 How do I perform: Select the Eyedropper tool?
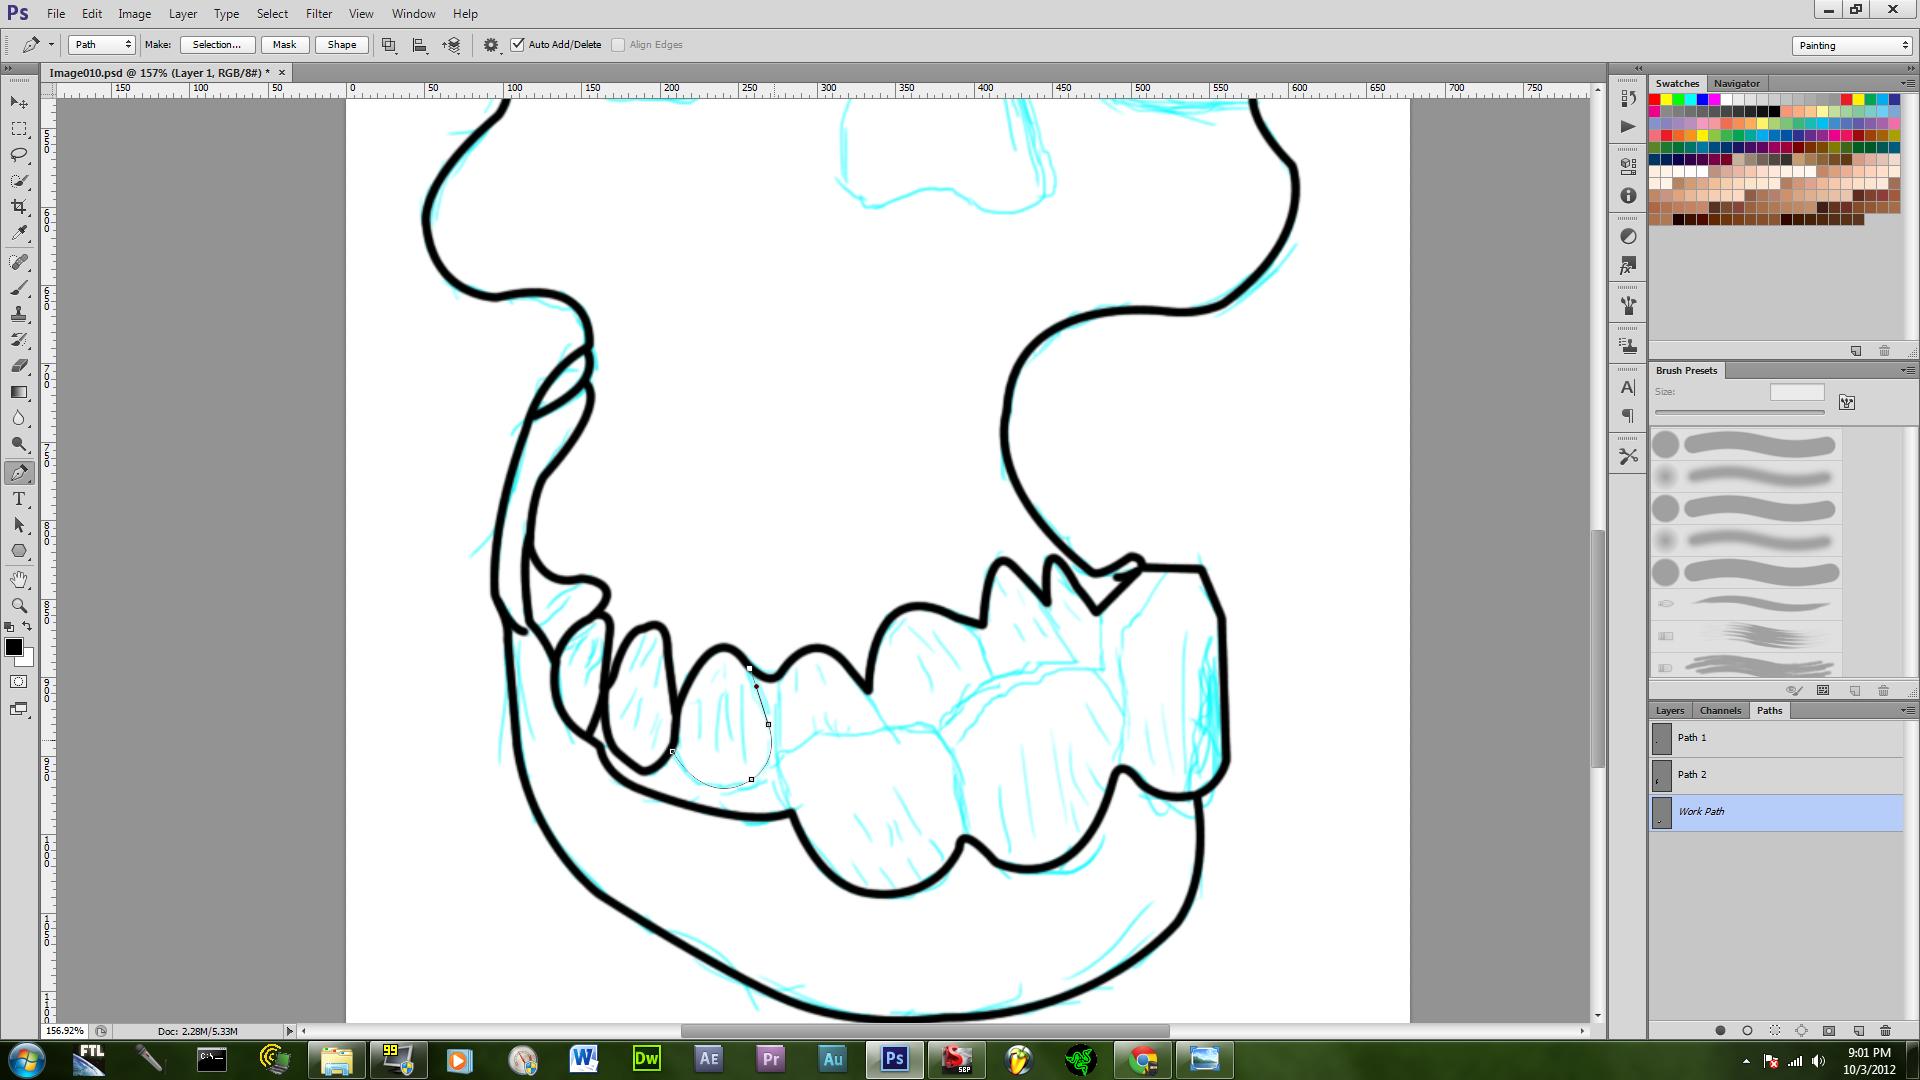[x=19, y=233]
